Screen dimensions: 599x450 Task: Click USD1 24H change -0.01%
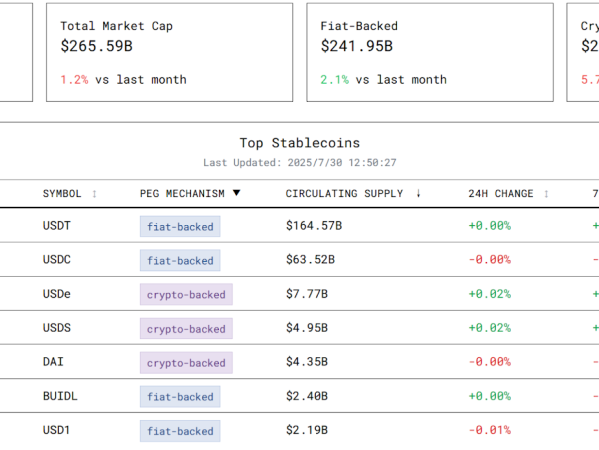click(490, 430)
